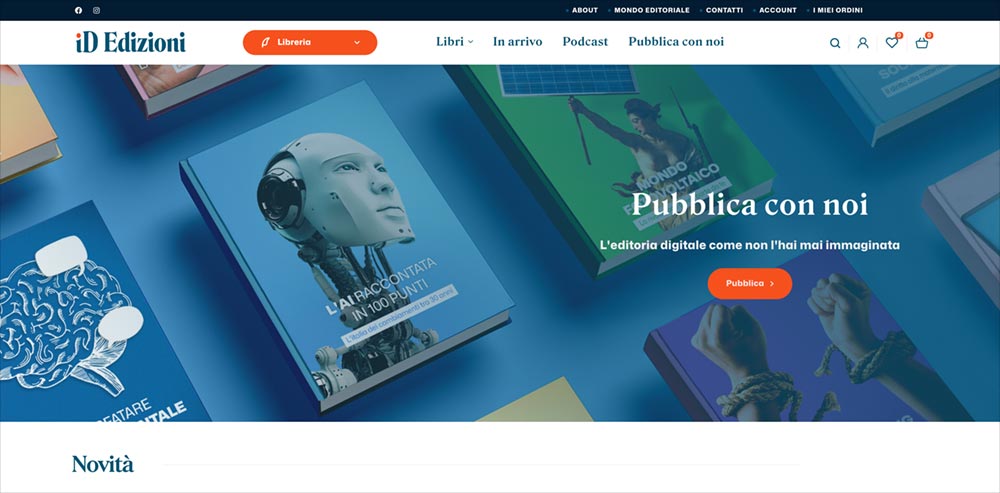Click the leaf icon in Libreria button
This screenshot has height=493, width=1000.
[265, 42]
